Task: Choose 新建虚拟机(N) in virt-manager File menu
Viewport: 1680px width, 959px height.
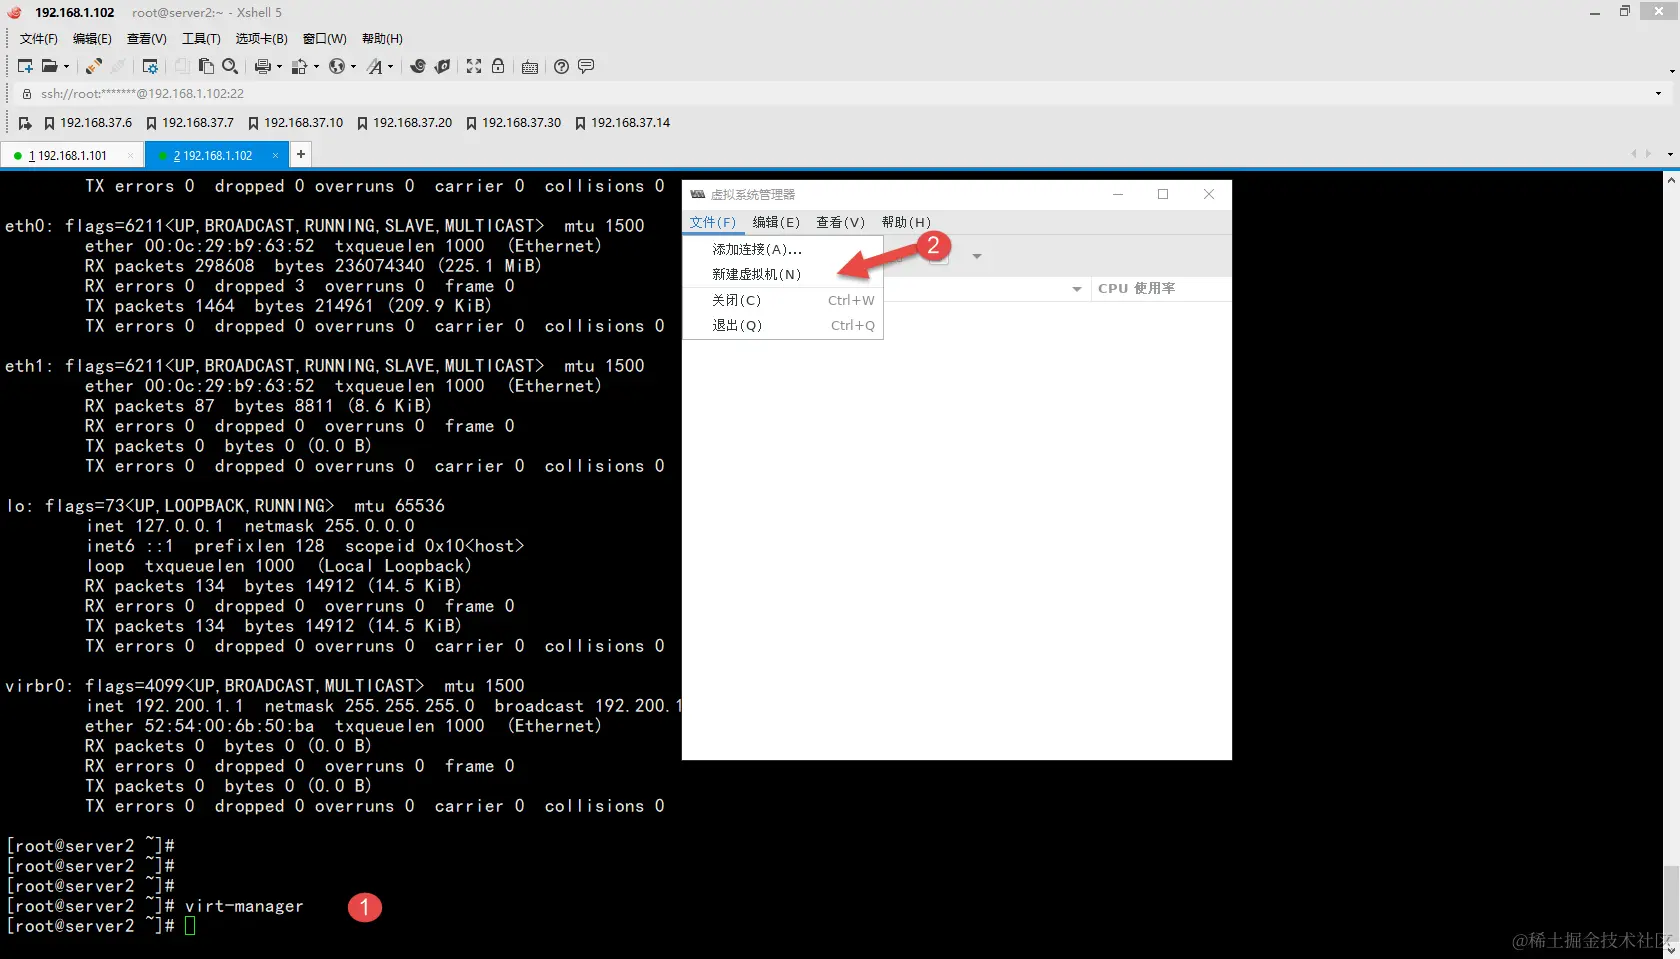Action: [x=783, y=274]
